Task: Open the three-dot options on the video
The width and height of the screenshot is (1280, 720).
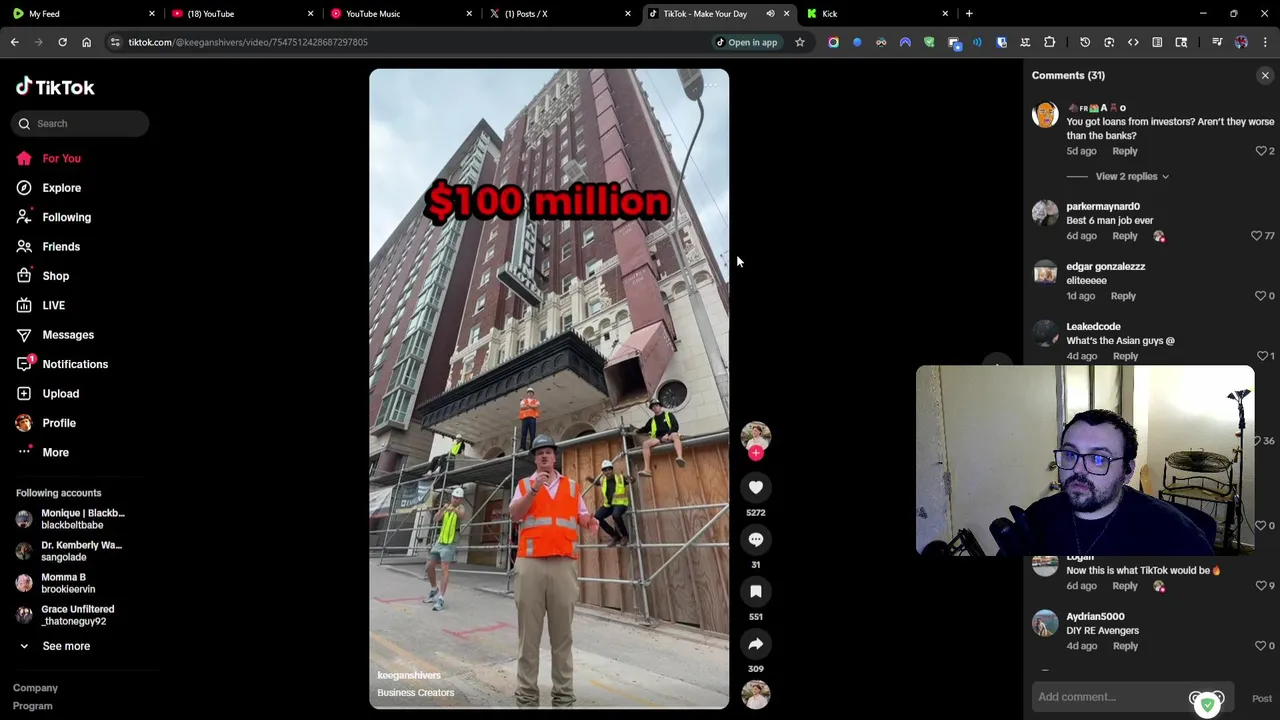Action: [710, 86]
